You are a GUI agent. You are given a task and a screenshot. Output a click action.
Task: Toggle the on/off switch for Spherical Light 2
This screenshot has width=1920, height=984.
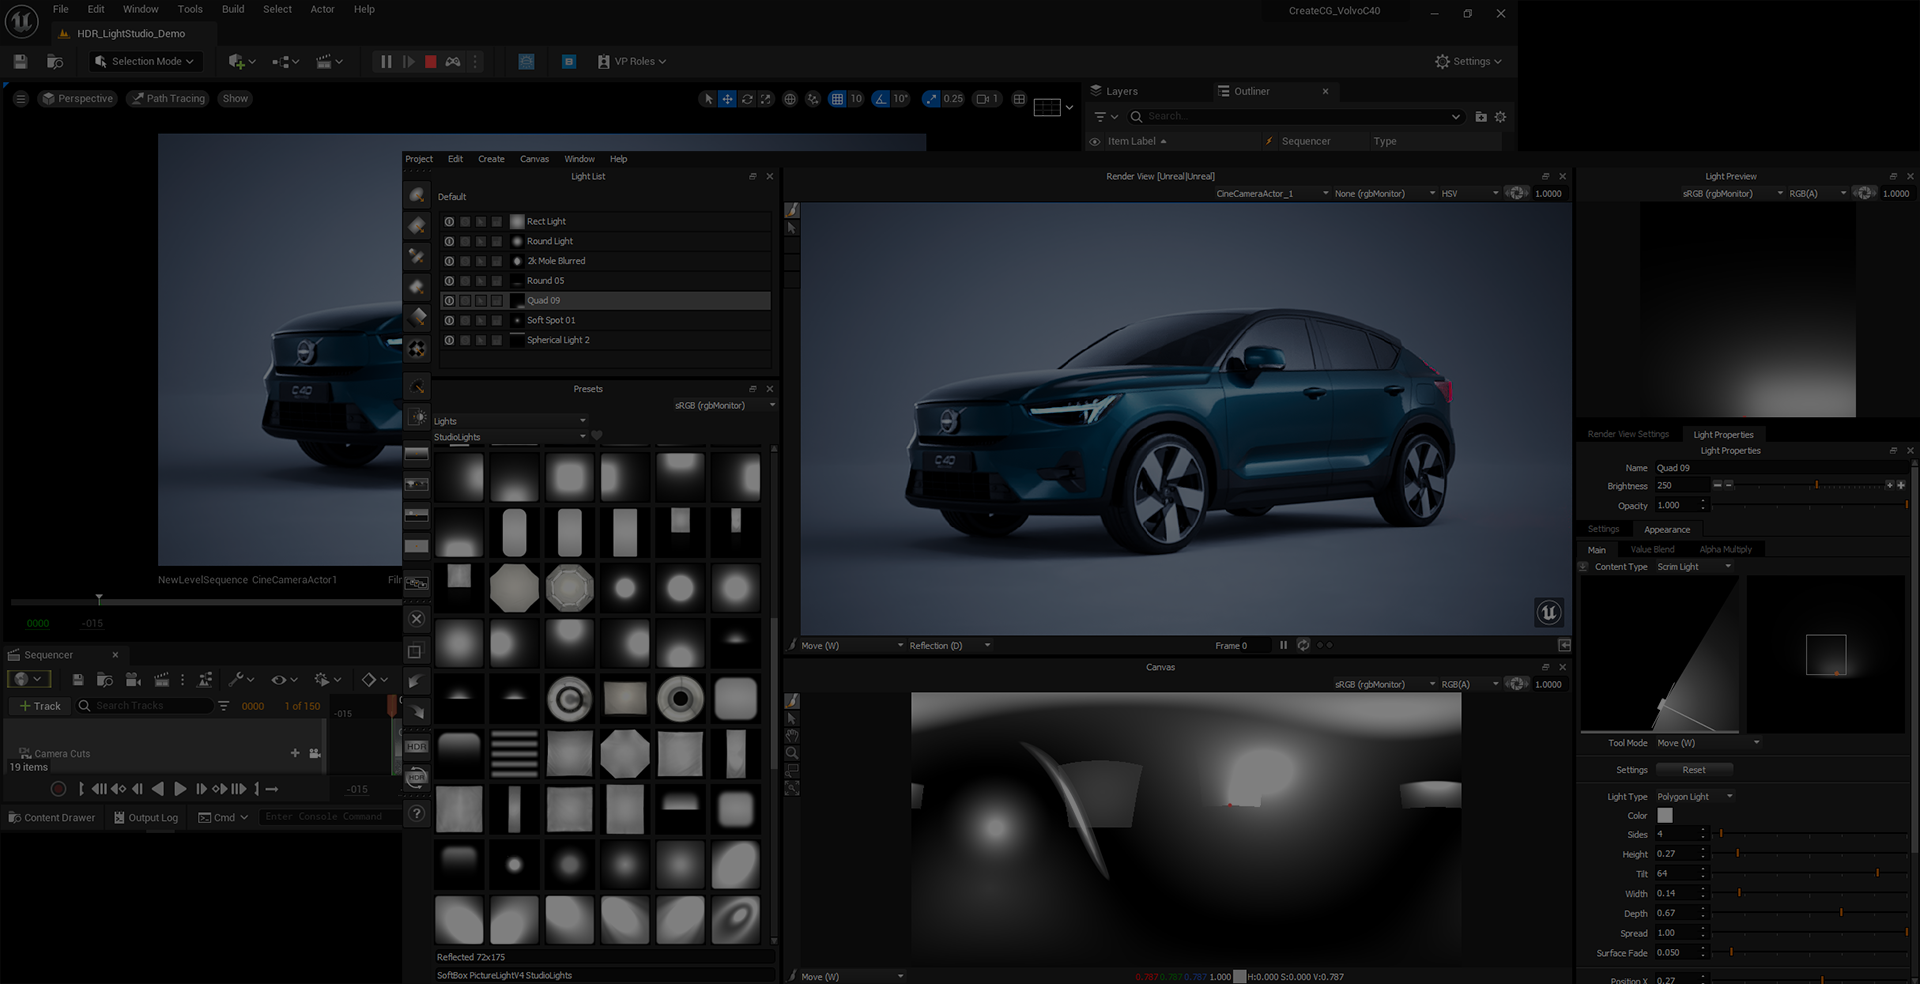pyautogui.click(x=449, y=341)
